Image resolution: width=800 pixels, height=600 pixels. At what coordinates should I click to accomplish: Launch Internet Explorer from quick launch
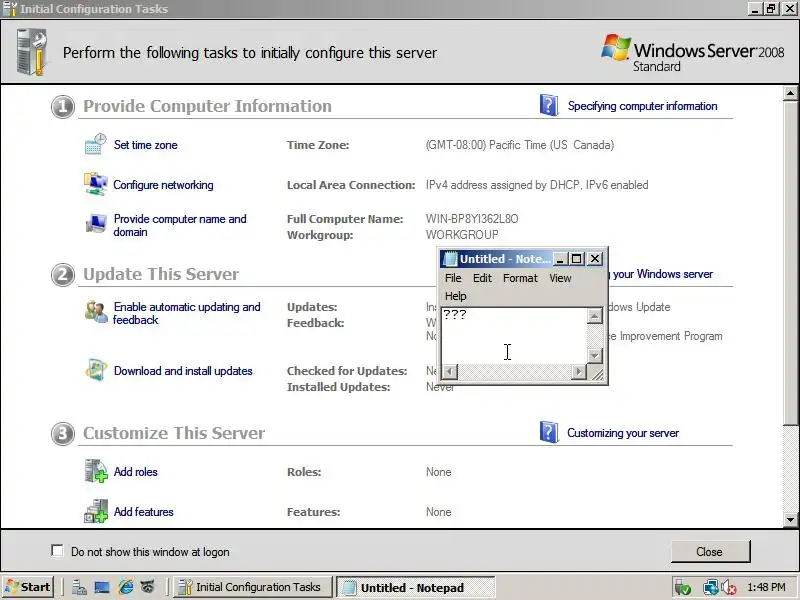pyautogui.click(x=125, y=587)
